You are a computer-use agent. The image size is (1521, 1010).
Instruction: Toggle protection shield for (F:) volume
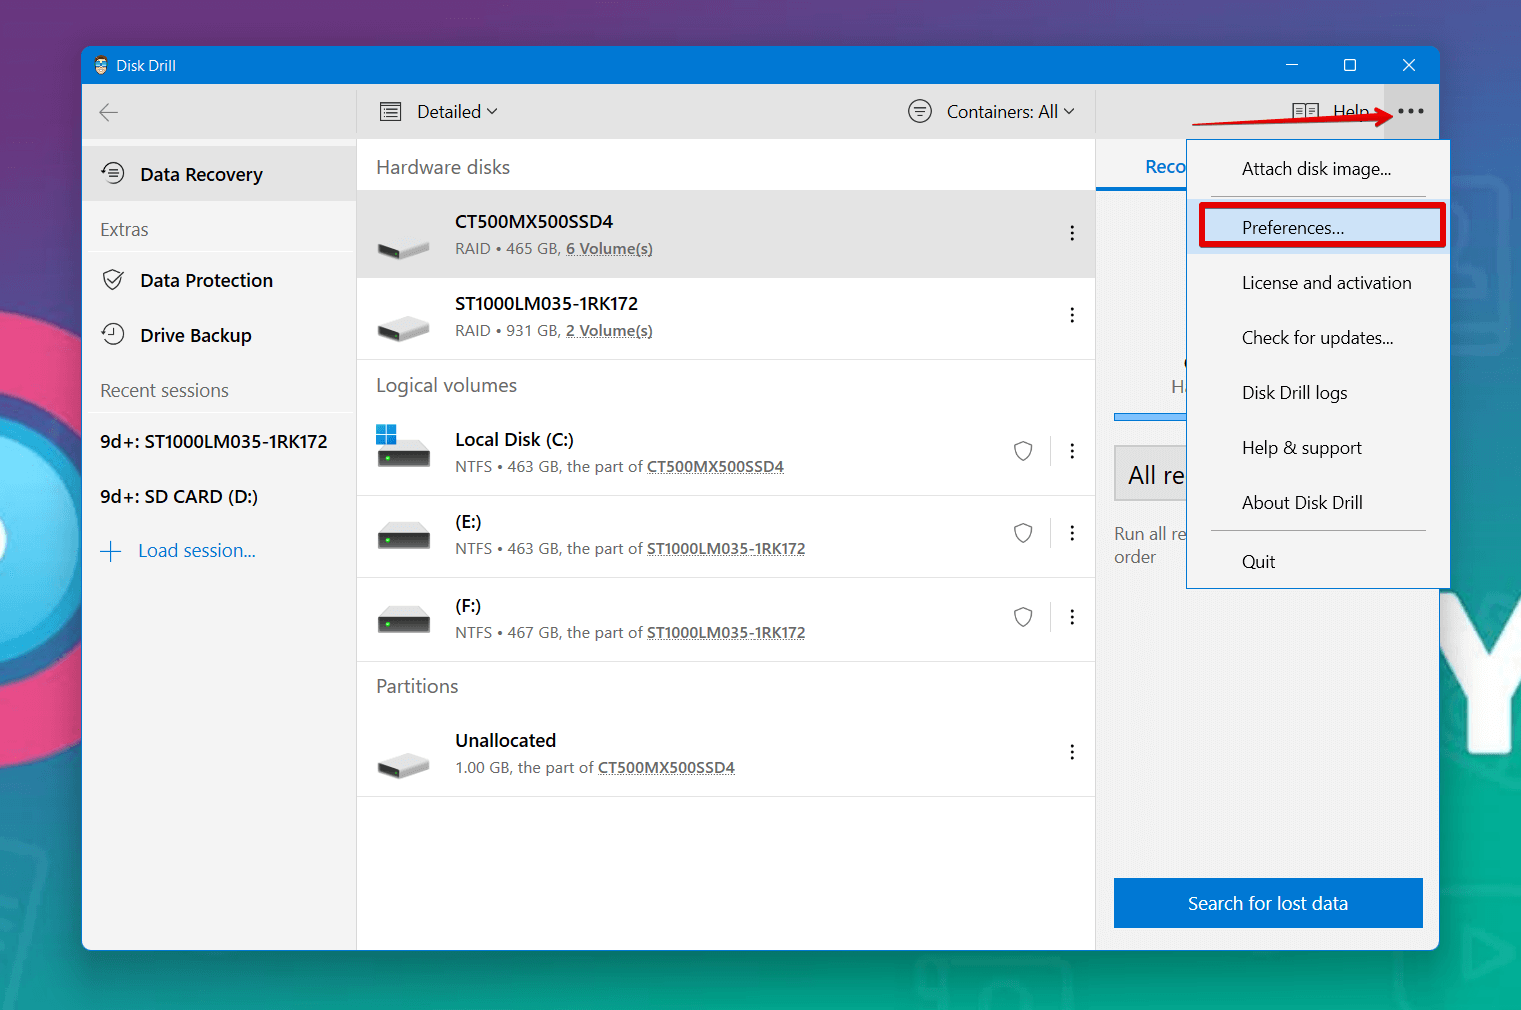point(1023,617)
